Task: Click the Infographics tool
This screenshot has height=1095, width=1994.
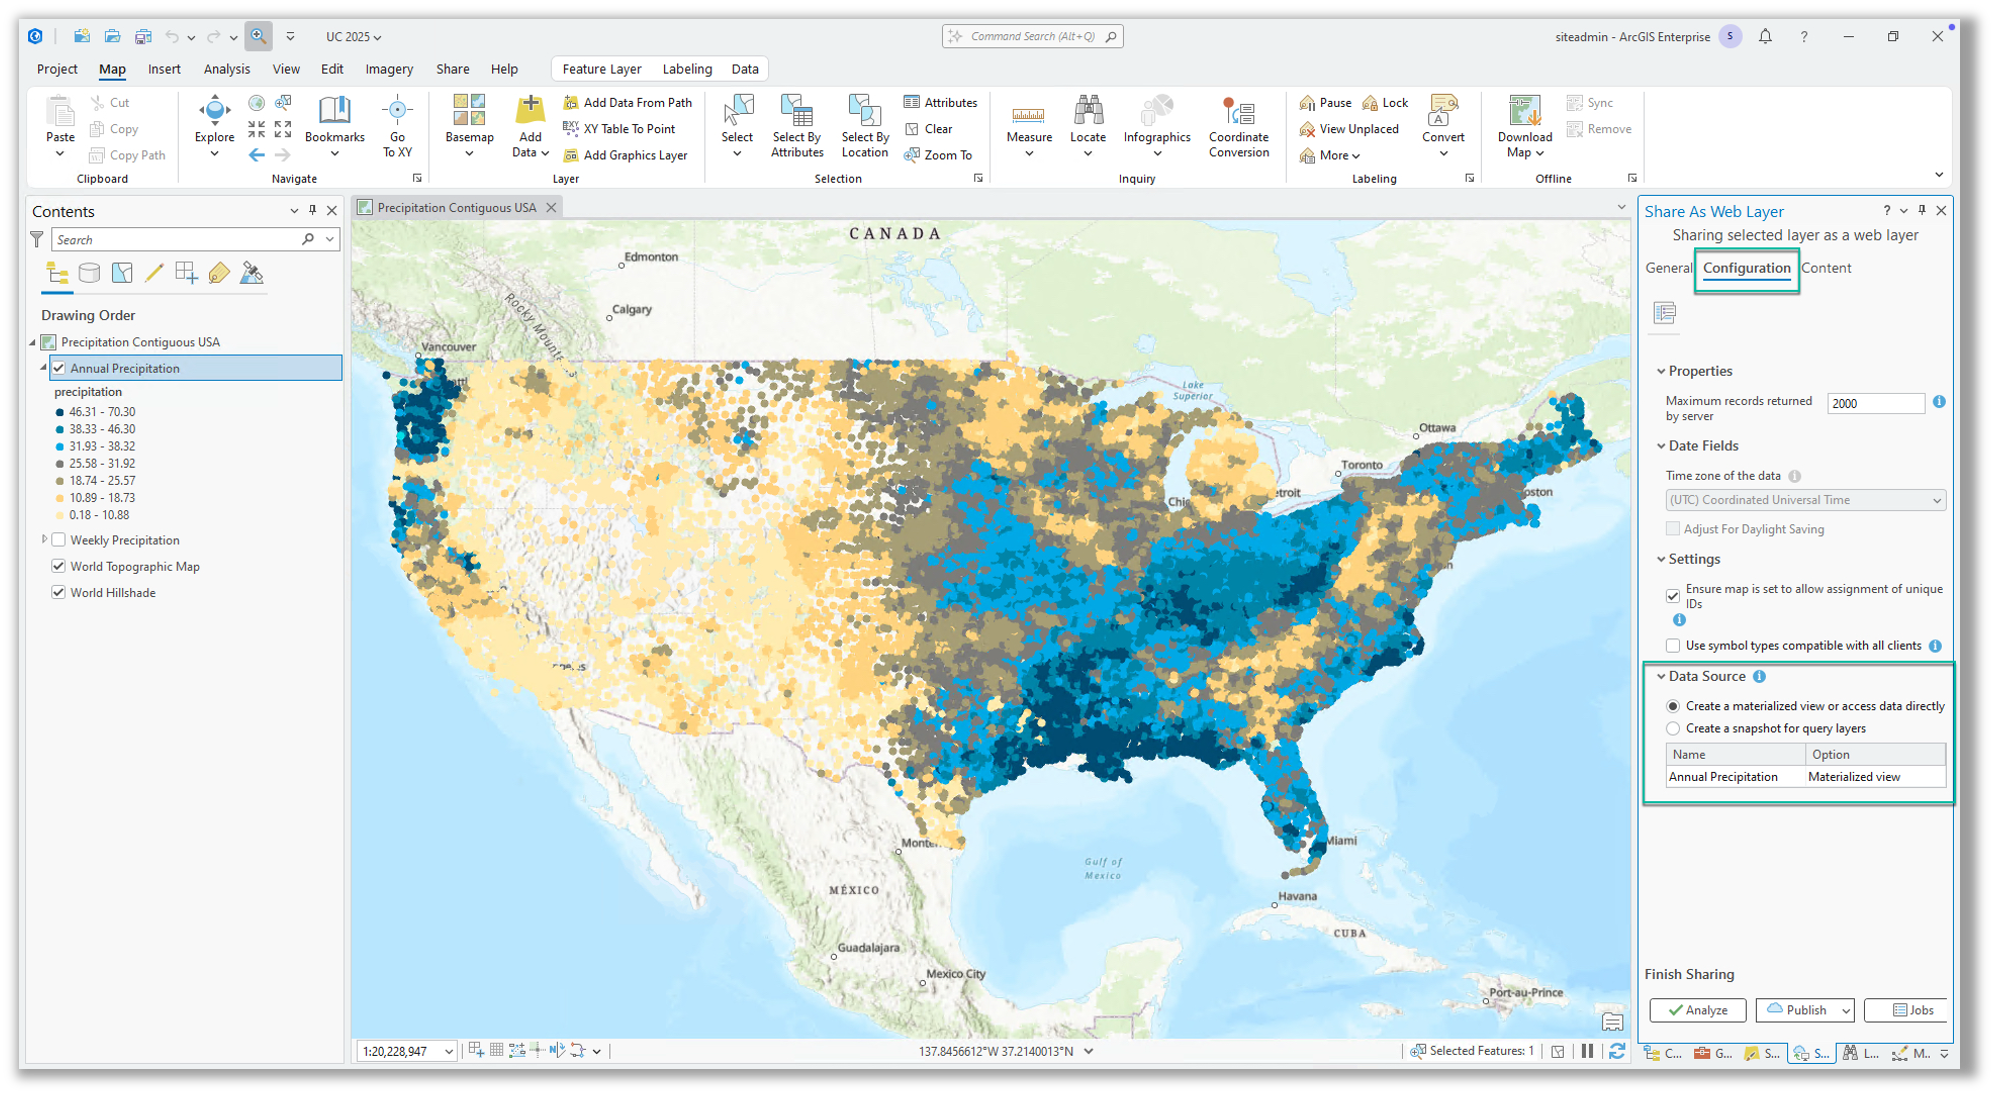Action: pos(1156,125)
